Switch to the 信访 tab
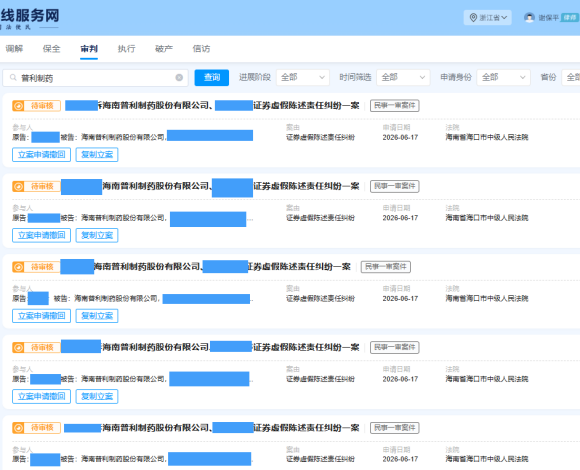 point(201,49)
